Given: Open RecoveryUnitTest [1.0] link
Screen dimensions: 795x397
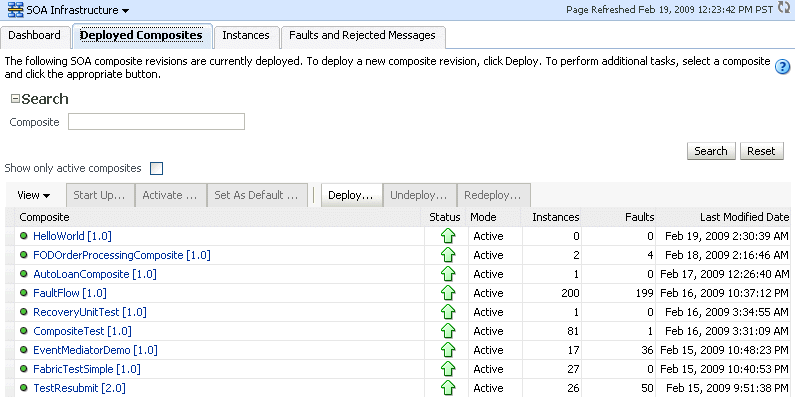Looking at the screenshot, I should point(90,312).
